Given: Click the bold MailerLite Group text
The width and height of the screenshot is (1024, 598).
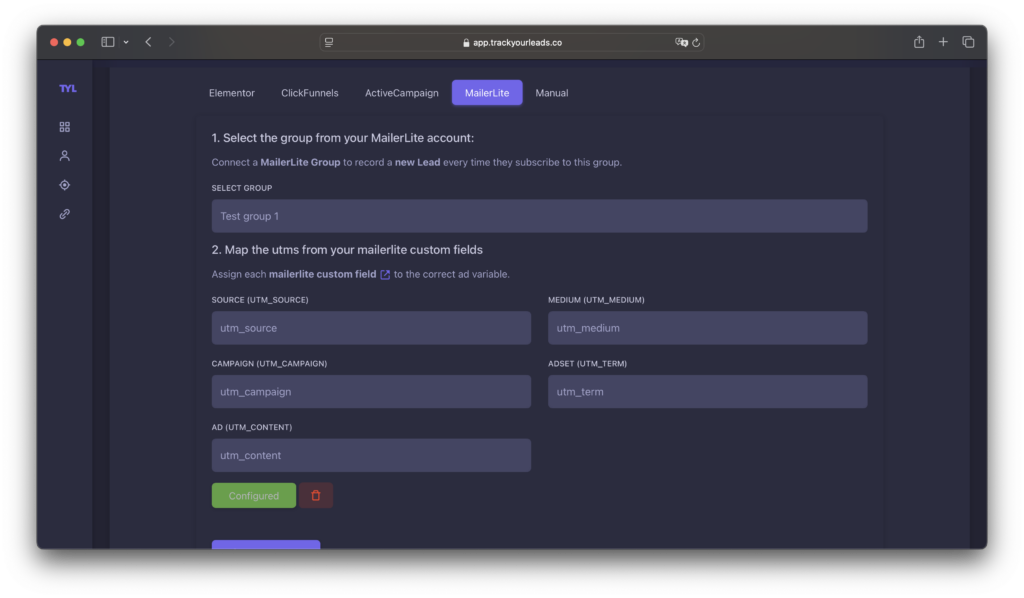Looking at the screenshot, I should pos(300,162).
